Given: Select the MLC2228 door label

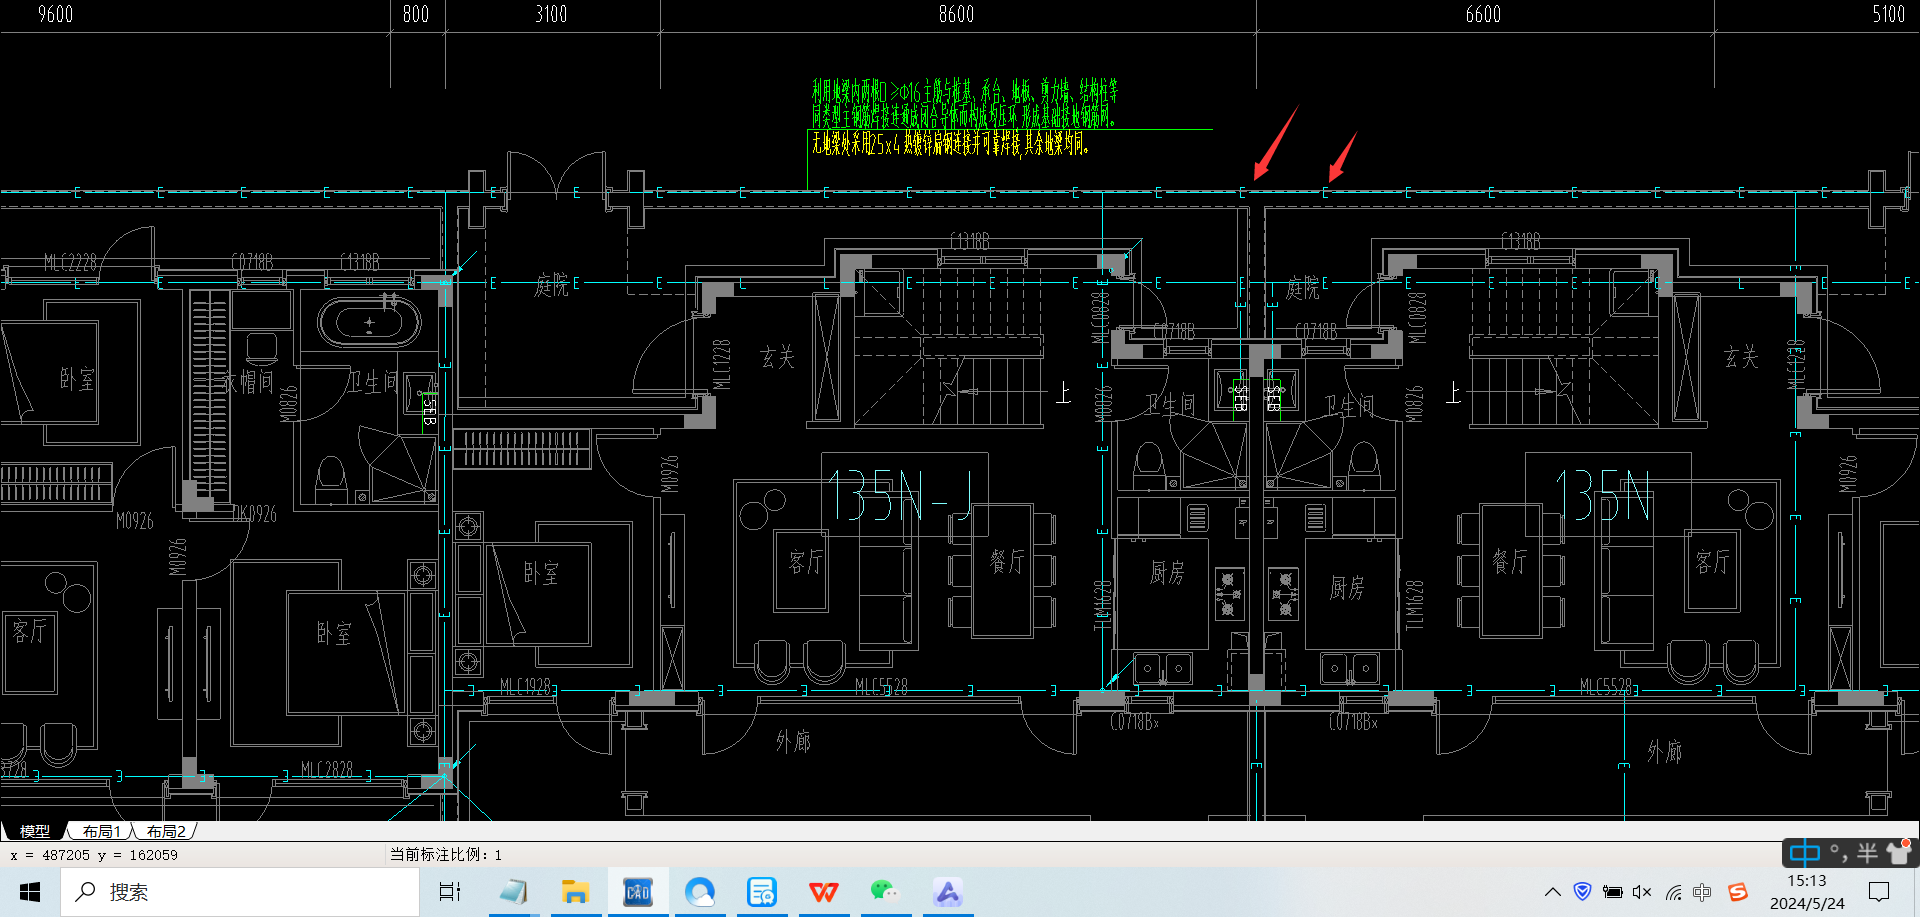Looking at the screenshot, I should pos(70,263).
